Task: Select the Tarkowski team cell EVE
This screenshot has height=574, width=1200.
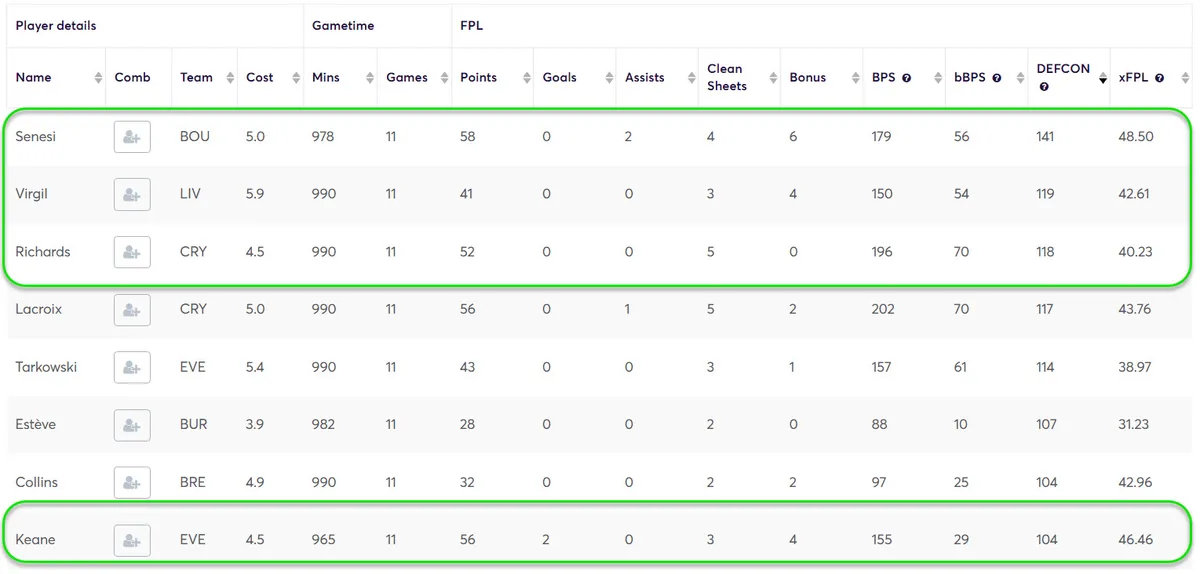Action: click(192, 367)
